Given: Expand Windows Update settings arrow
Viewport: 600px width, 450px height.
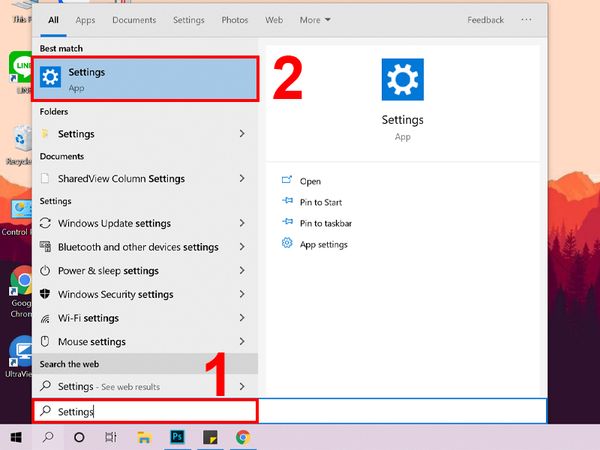Looking at the screenshot, I should [x=242, y=224].
